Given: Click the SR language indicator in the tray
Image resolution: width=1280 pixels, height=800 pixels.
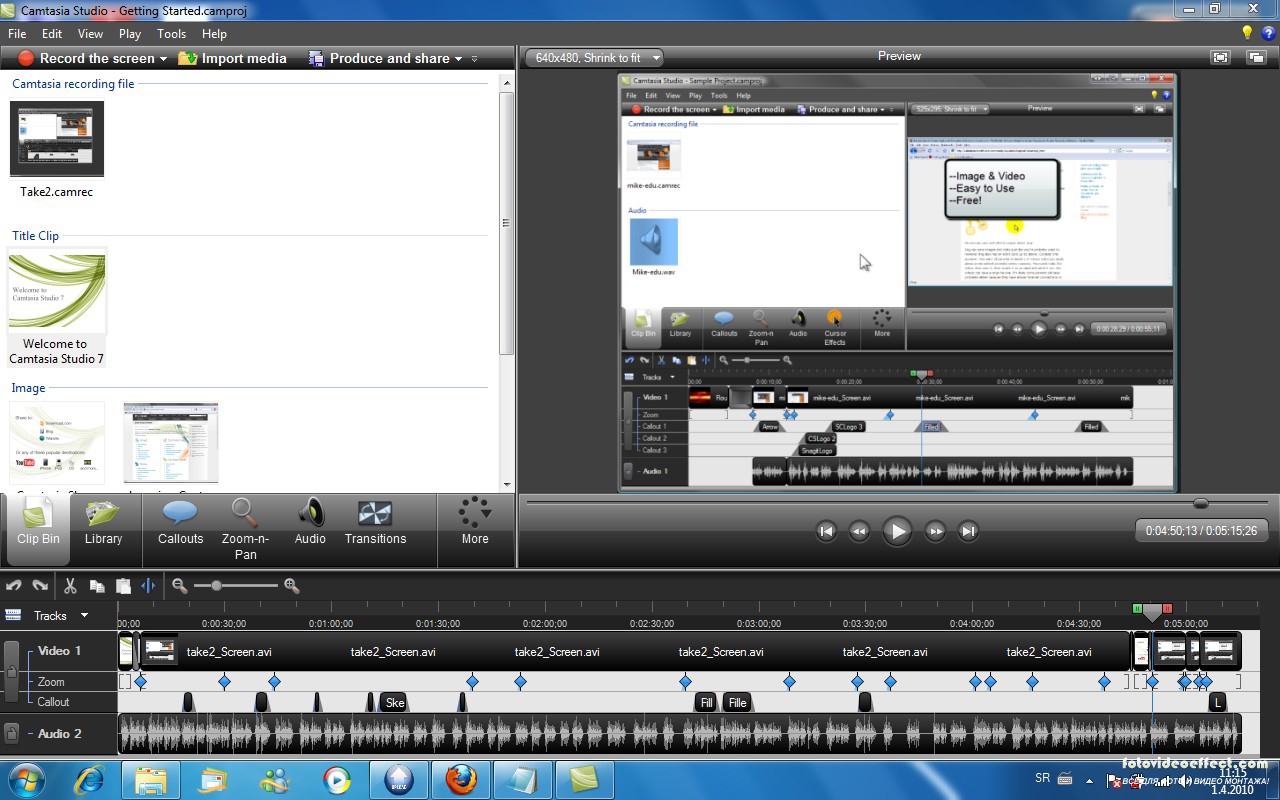Looking at the screenshot, I should click(1041, 778).
